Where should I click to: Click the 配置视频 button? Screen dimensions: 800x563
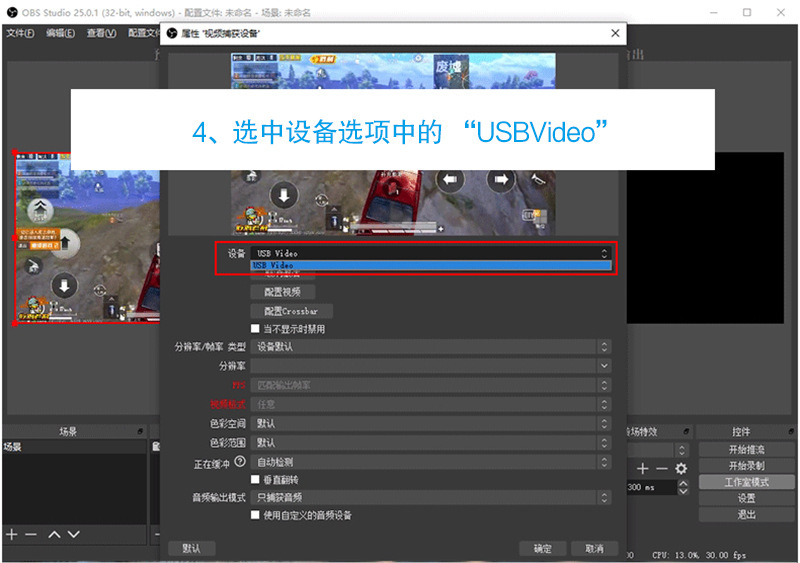[282, 292]
